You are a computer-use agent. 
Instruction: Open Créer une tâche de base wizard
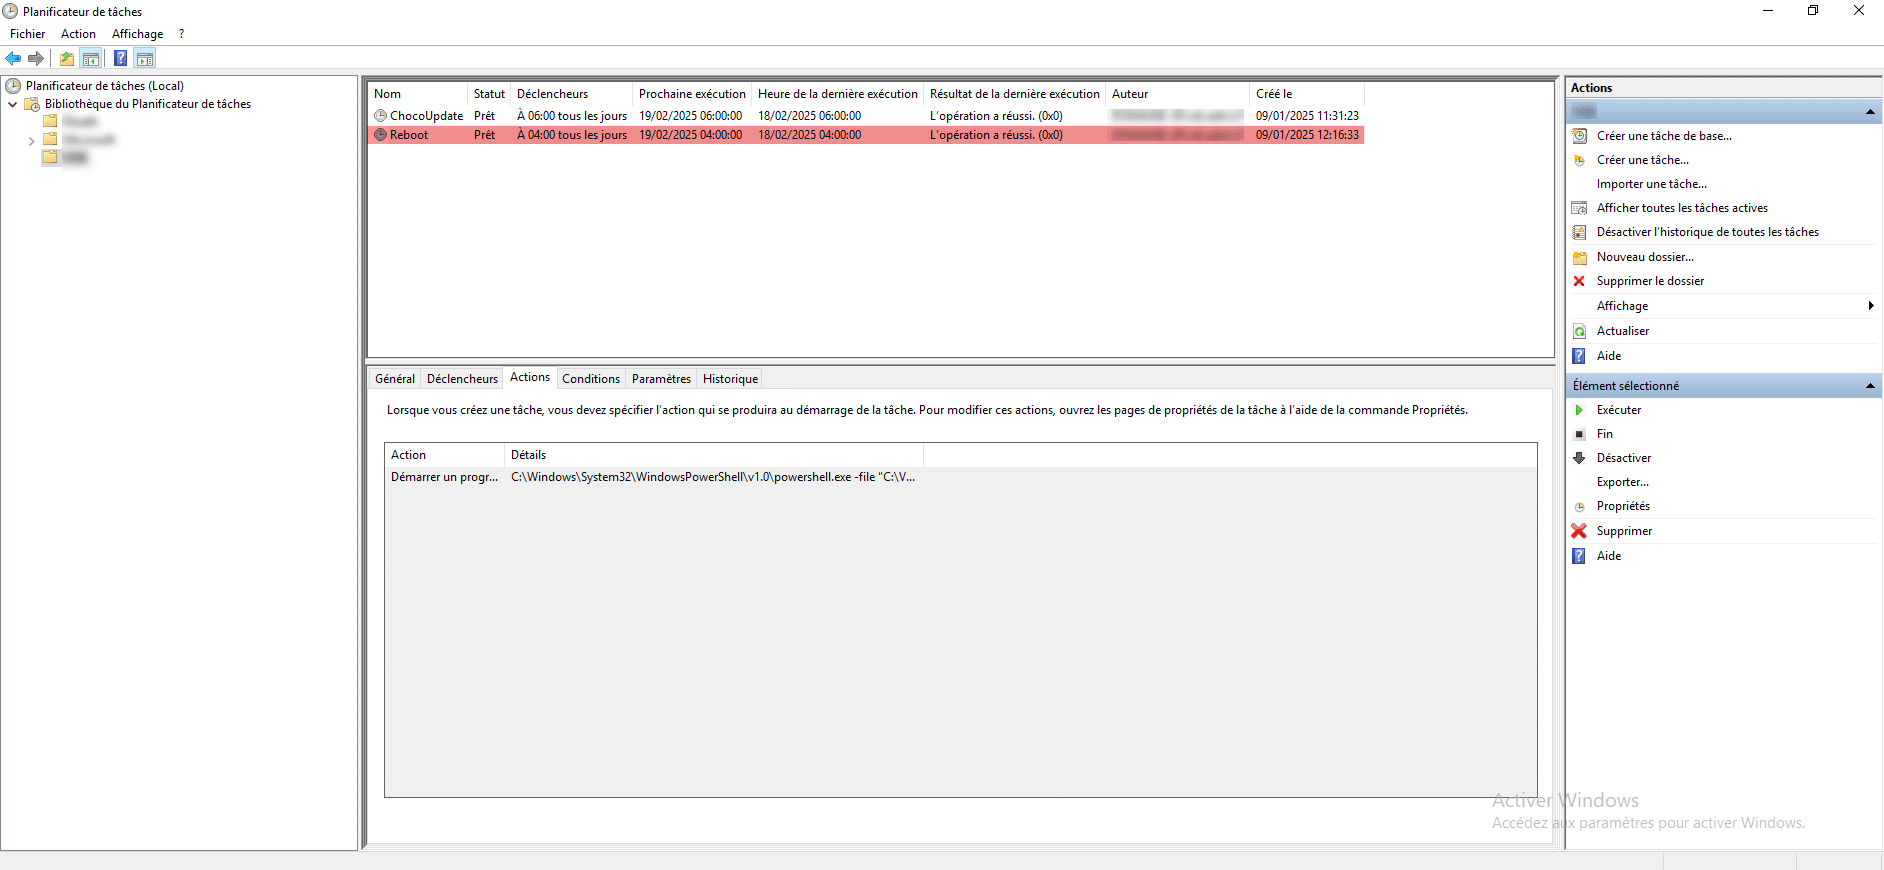1663,136
